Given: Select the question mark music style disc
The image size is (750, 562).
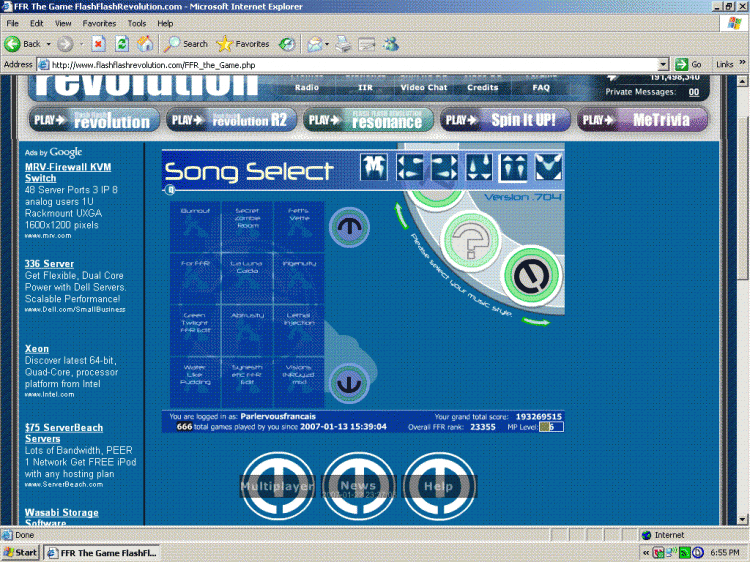Looking at the screenshot, I should pyautogui.click(x=471, y=241).
